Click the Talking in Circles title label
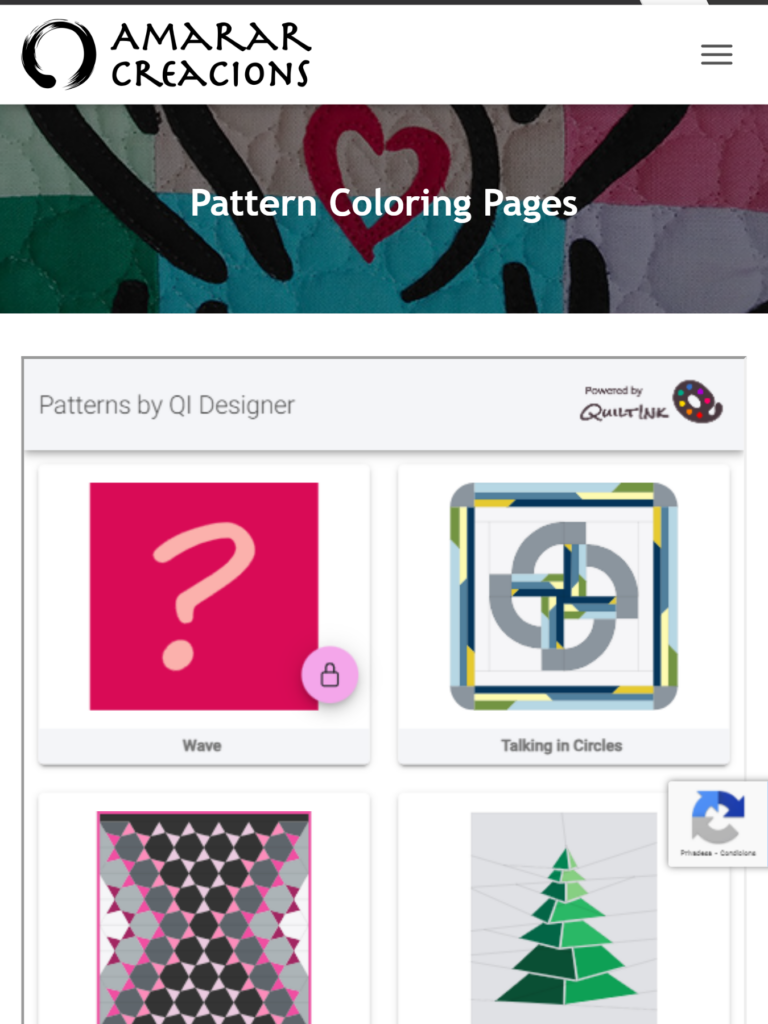 (562, 746)
